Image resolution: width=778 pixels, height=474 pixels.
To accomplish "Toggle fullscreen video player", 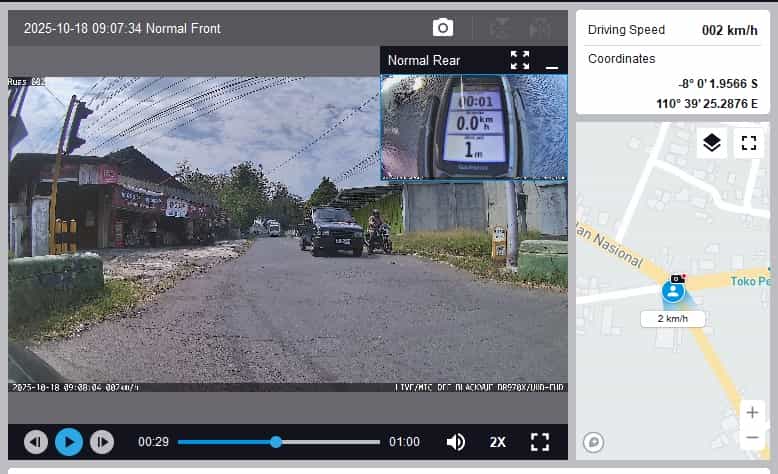I will pyautogui.click(x=540, y=441).
